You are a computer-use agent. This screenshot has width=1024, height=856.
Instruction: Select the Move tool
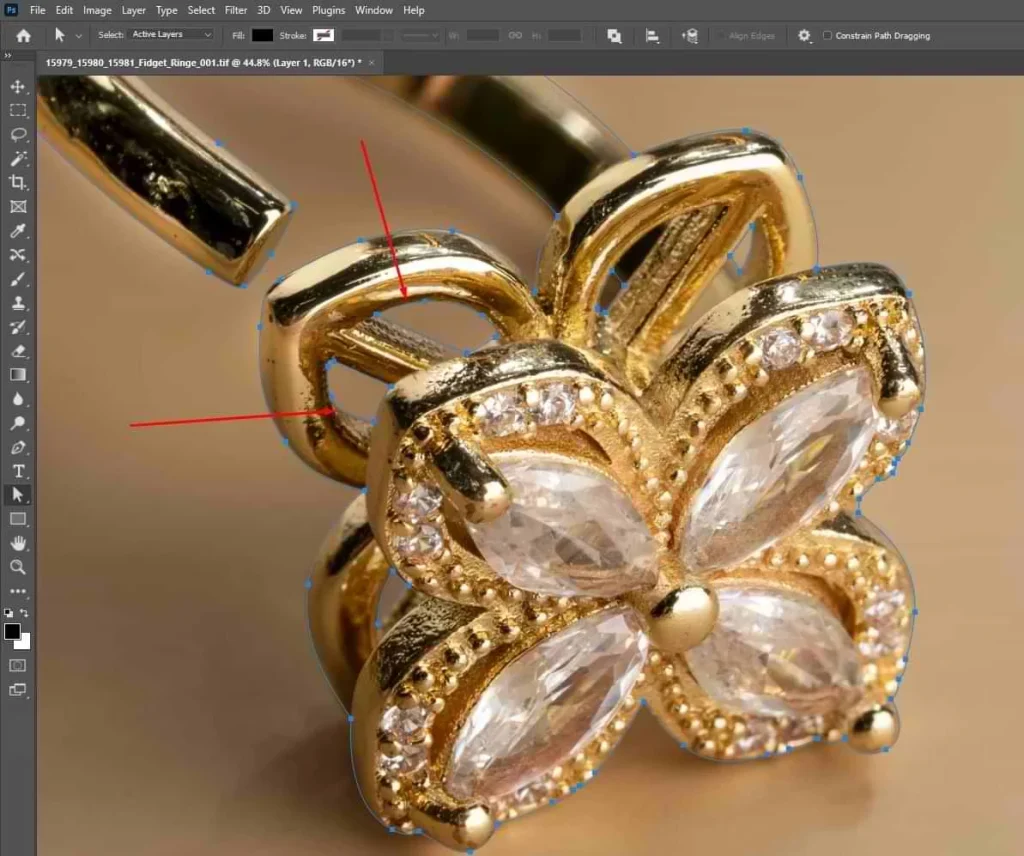tap(17, 87)
